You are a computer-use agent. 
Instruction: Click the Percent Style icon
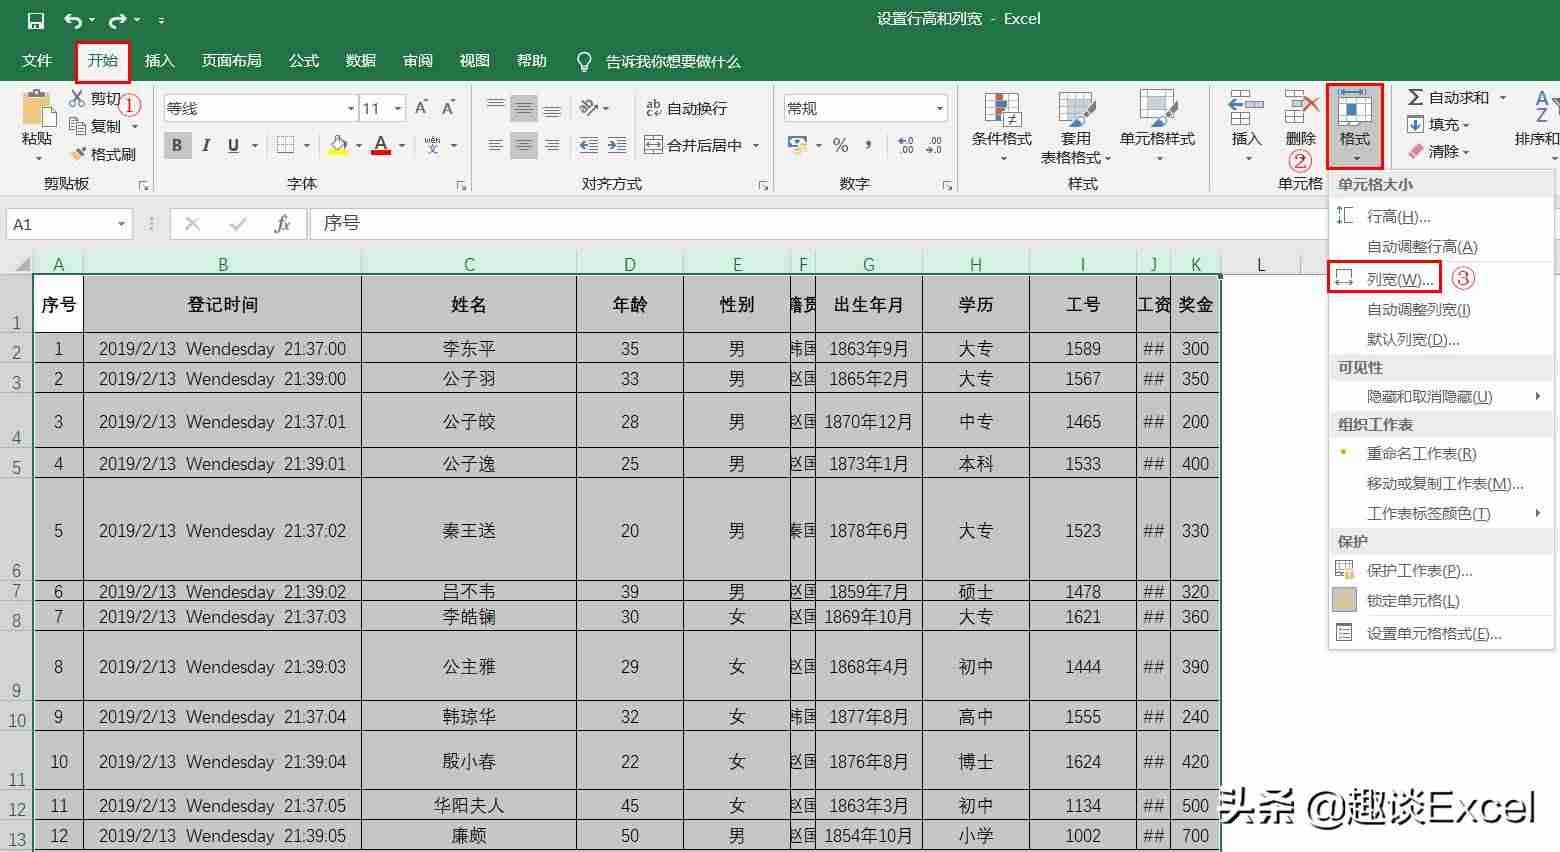coord(840,145)
